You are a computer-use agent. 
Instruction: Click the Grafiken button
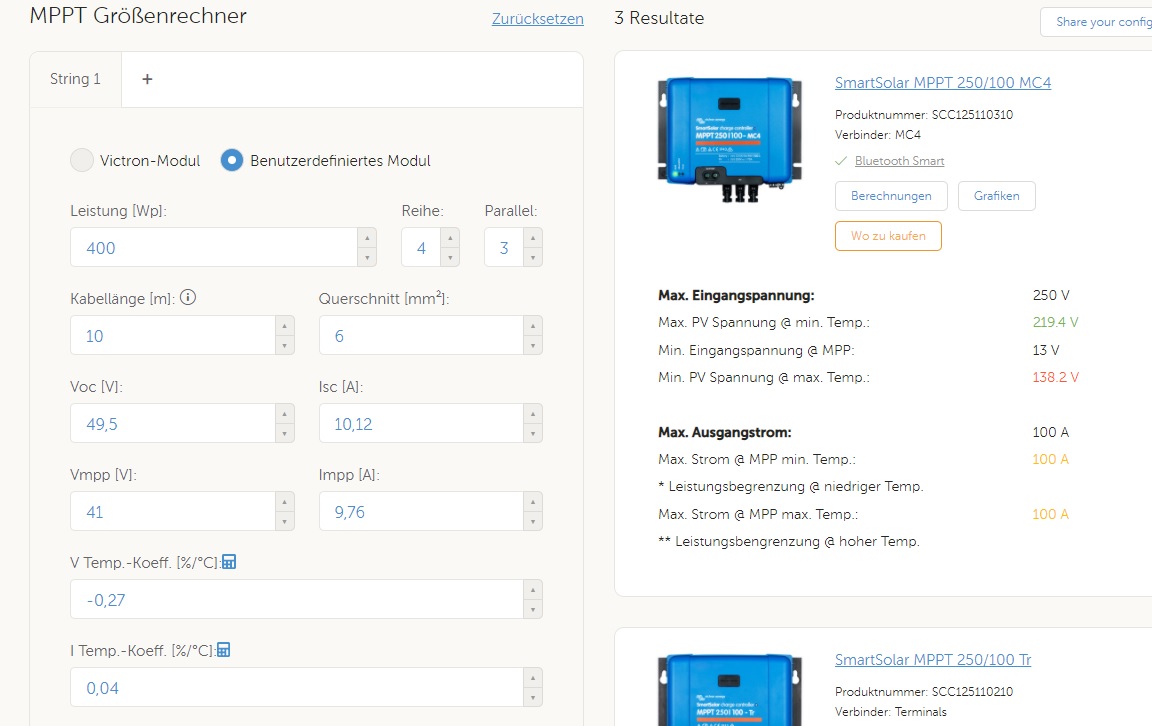996,196
